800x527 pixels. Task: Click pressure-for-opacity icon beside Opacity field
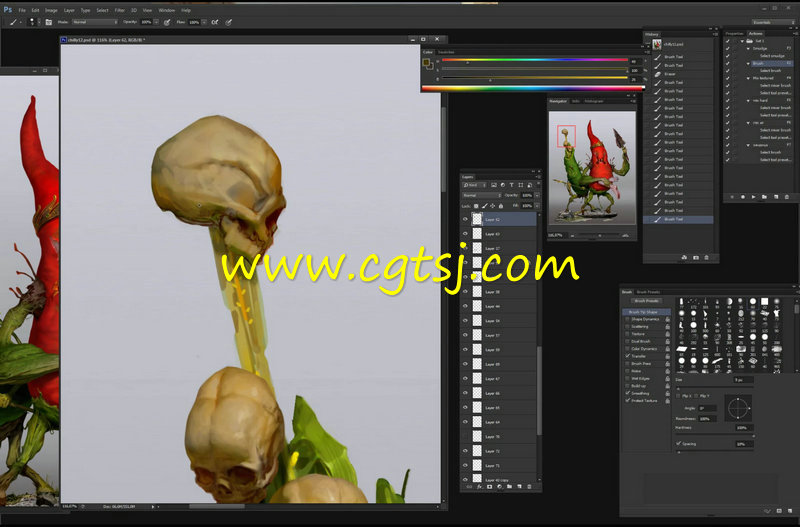pos(167,22)
